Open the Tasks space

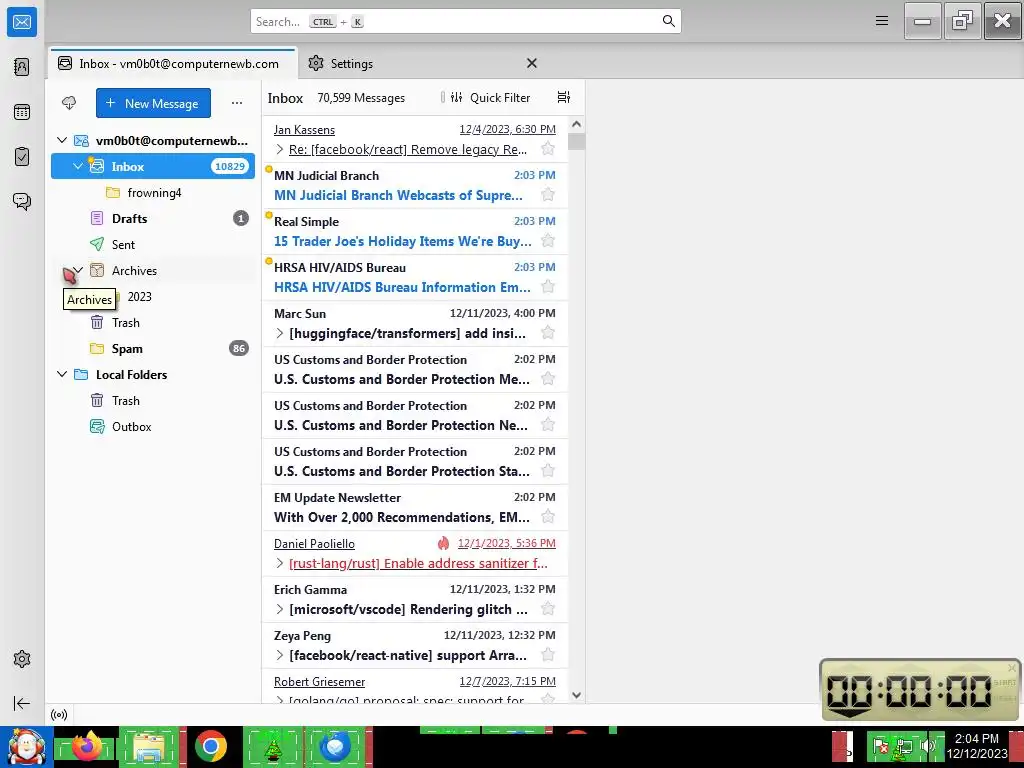(x=22, y=157)
